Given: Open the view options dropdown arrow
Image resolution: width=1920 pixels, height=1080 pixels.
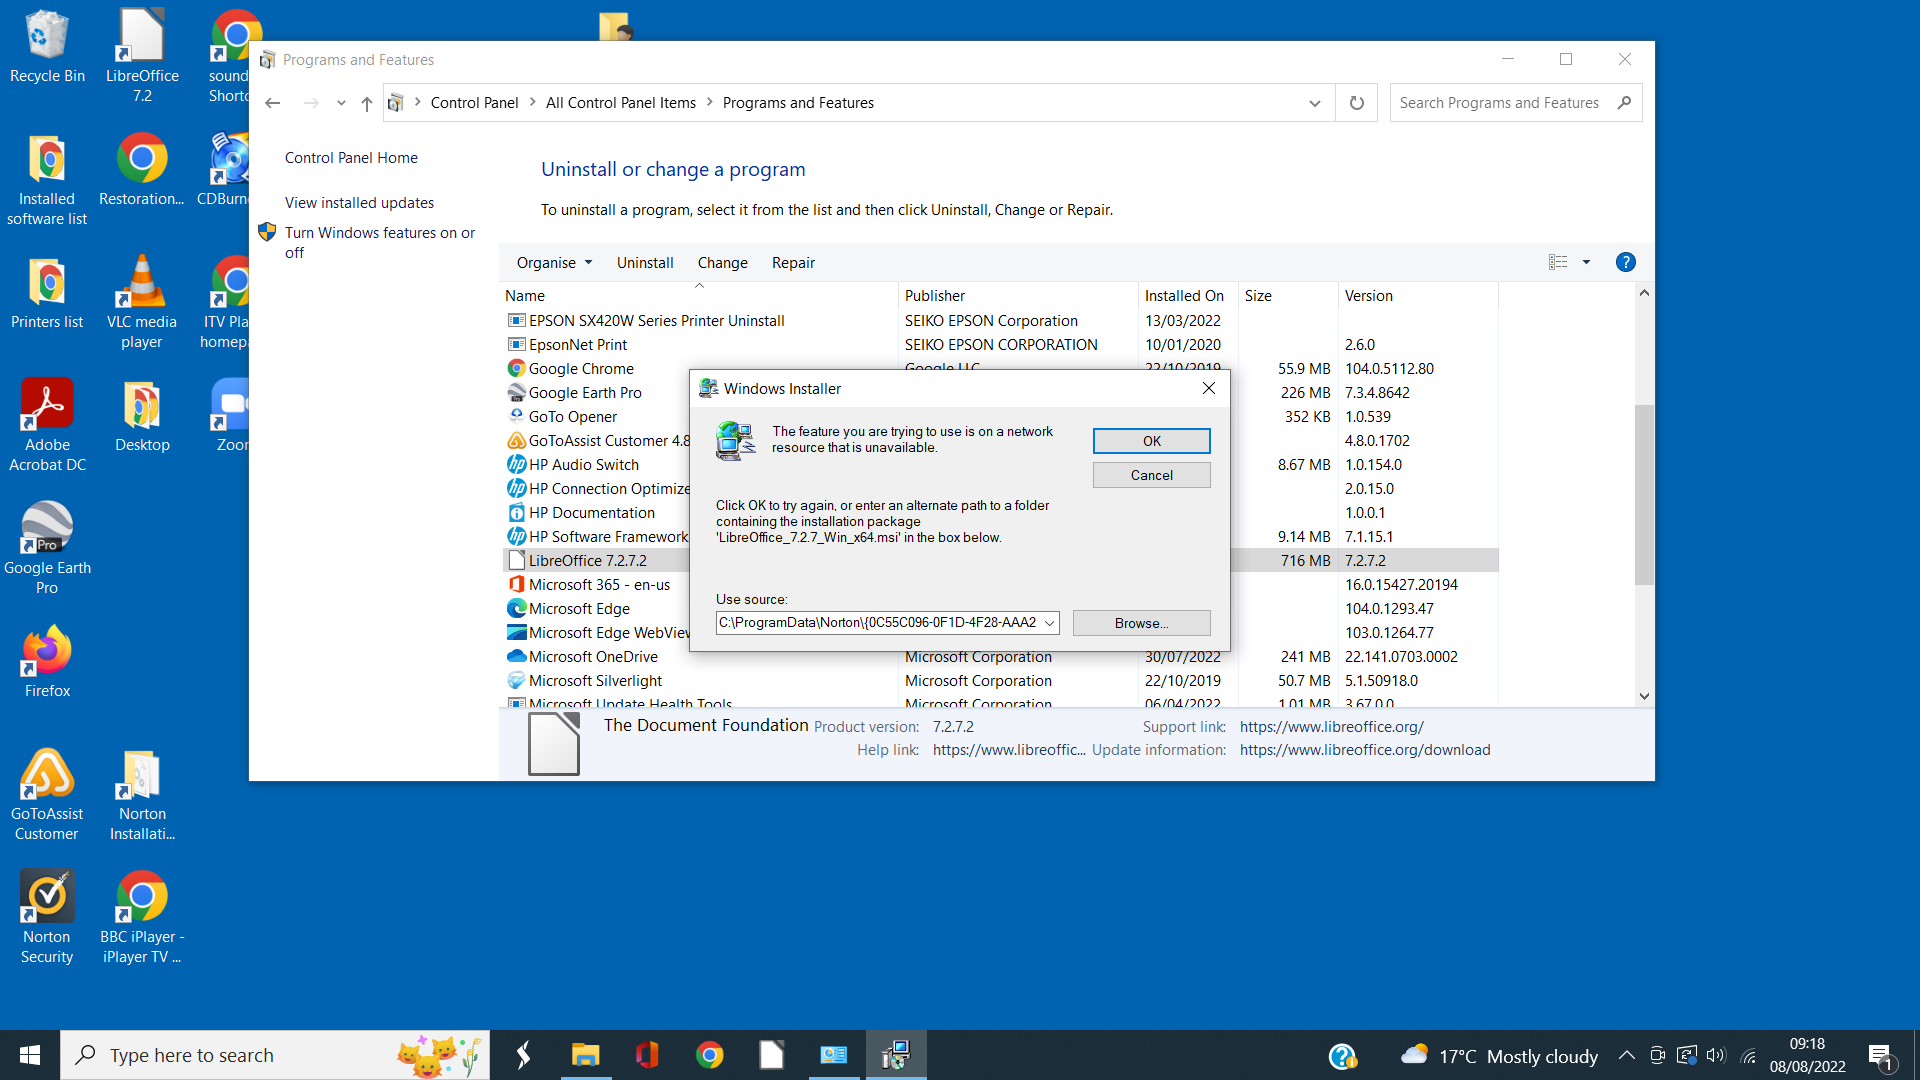Looking at the screenshot, I should (x=1586, y=263).
